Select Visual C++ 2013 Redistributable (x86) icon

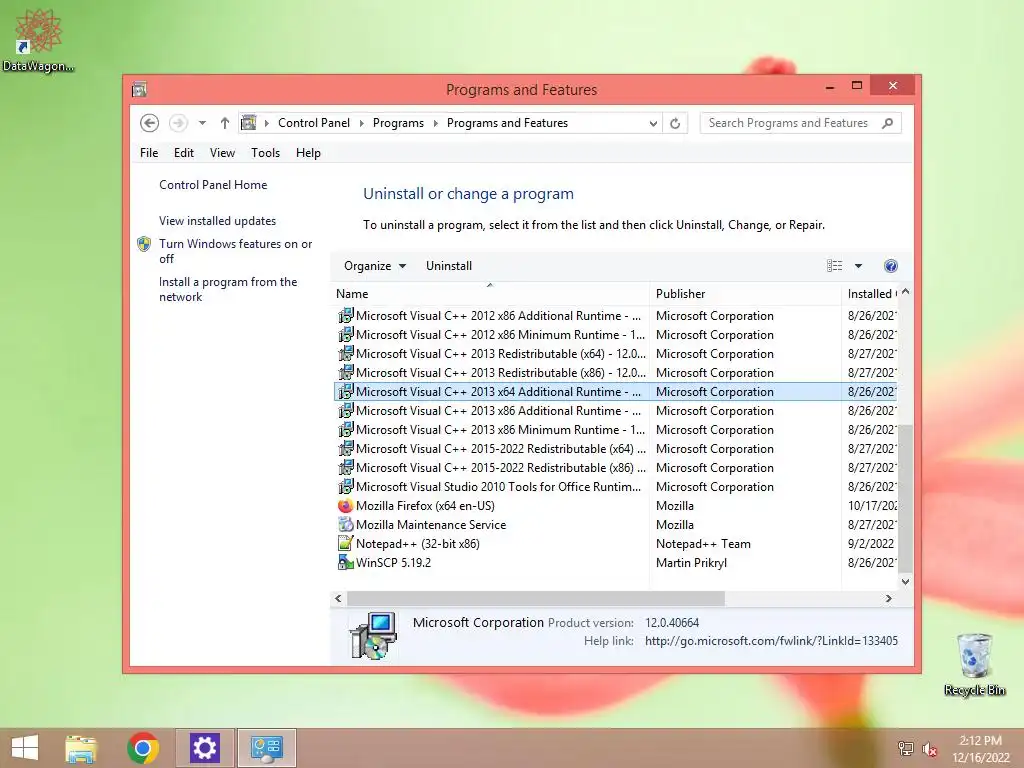(x=345, y=372)
